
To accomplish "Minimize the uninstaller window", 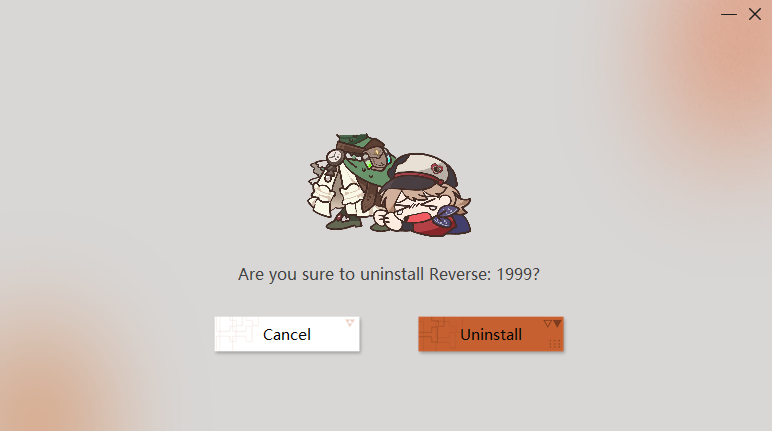I will coord(729,14).
